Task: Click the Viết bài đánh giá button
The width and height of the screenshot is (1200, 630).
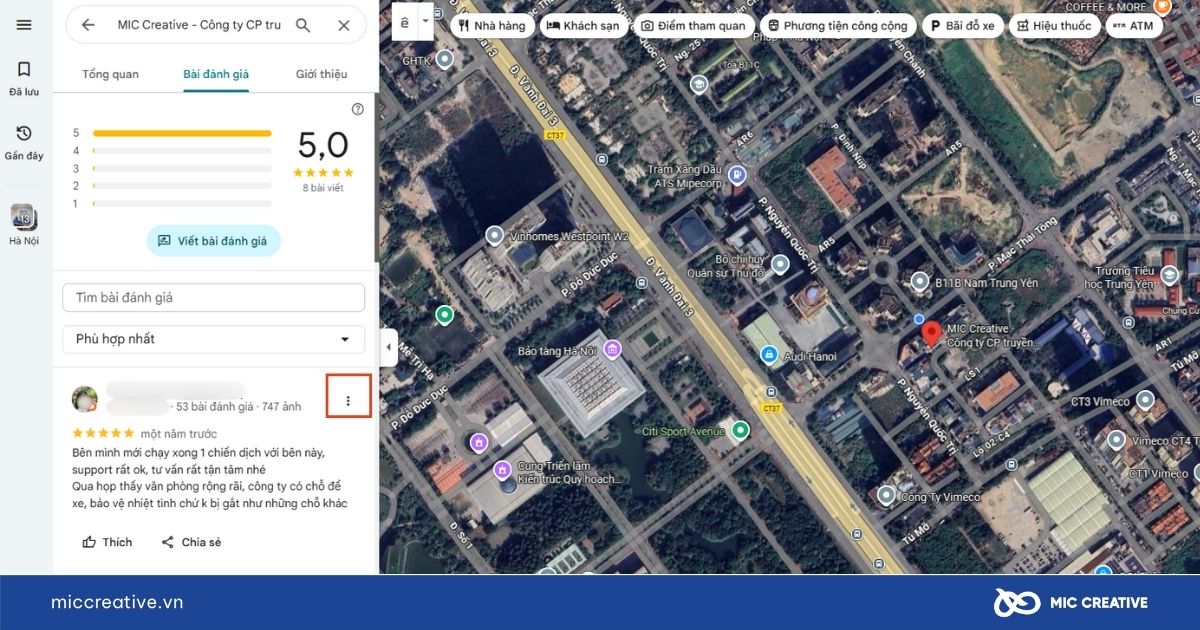Action: 214,241
